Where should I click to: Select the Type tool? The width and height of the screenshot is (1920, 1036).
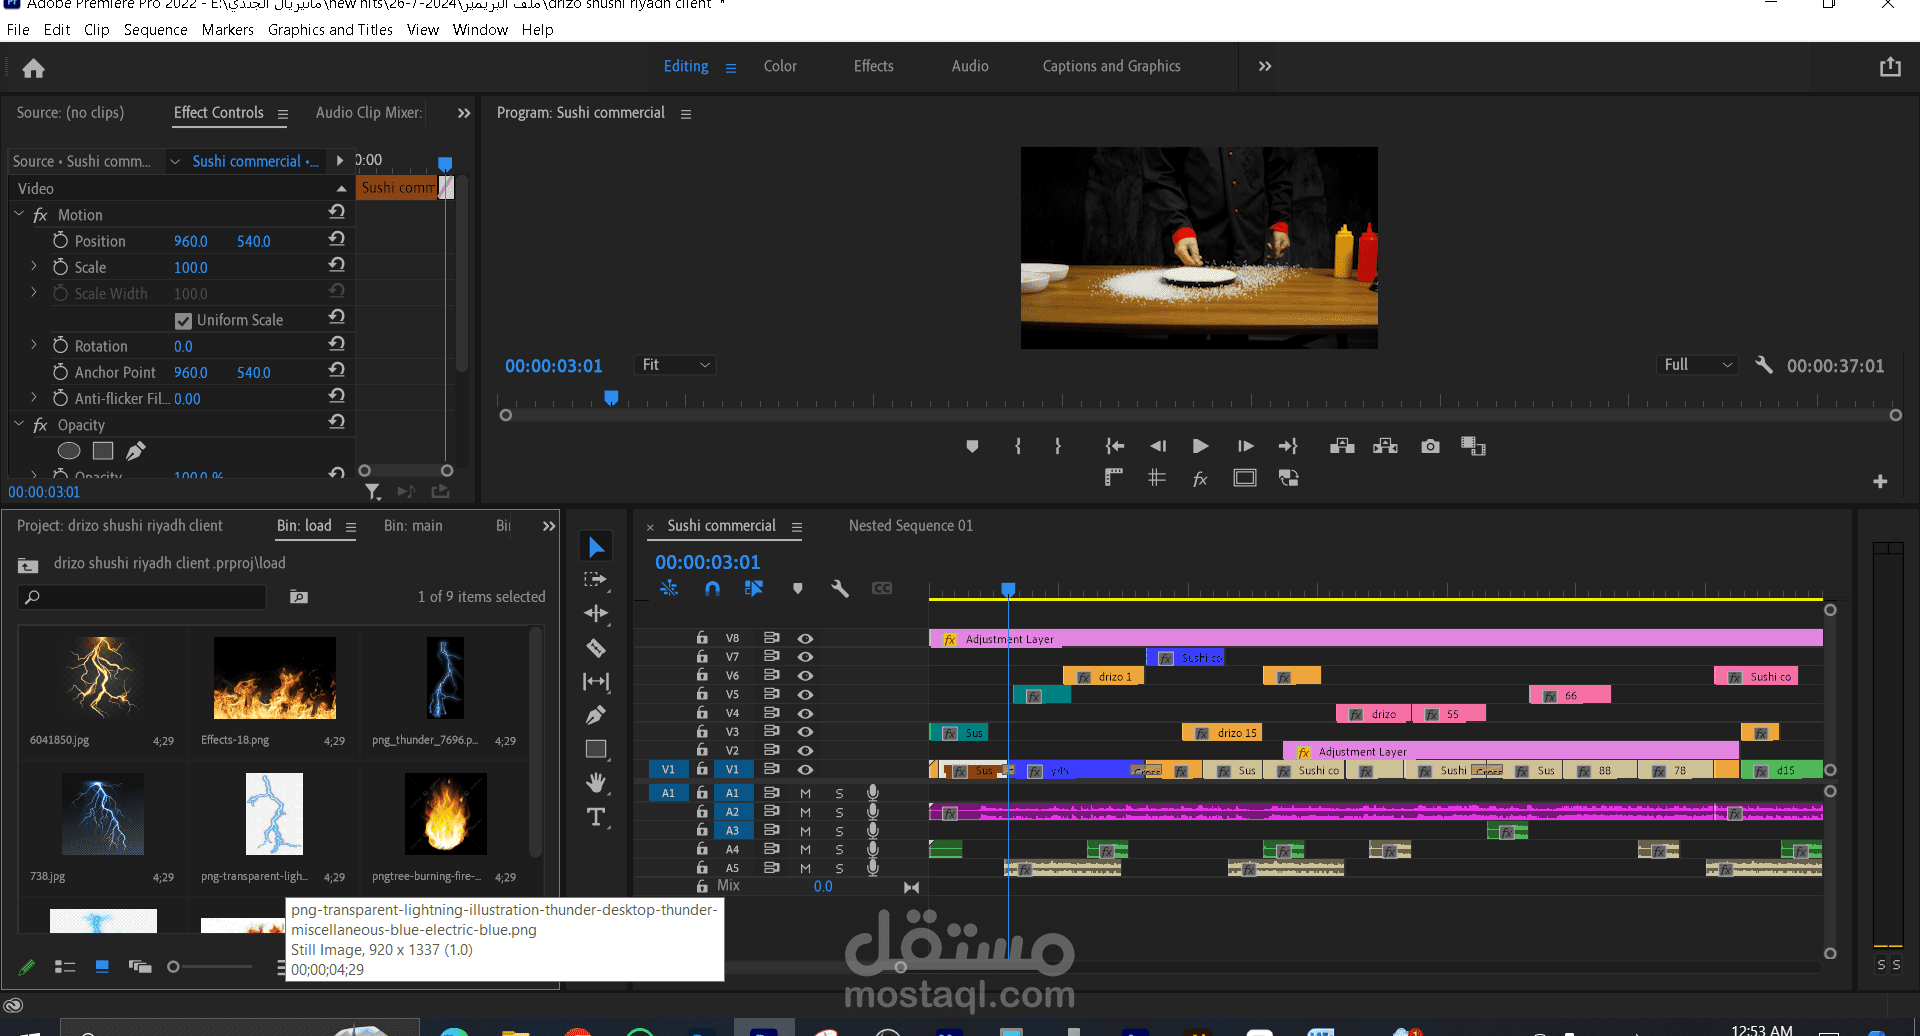(596, 817)
